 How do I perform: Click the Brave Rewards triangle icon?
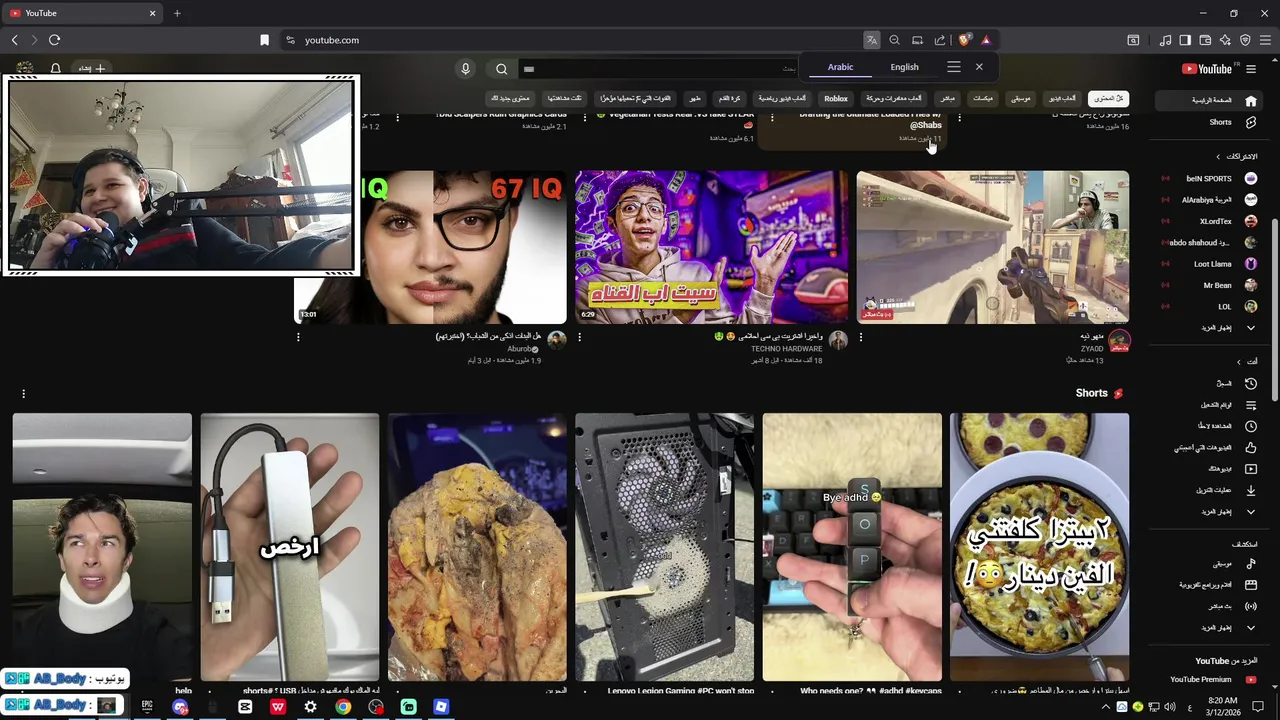986,40
